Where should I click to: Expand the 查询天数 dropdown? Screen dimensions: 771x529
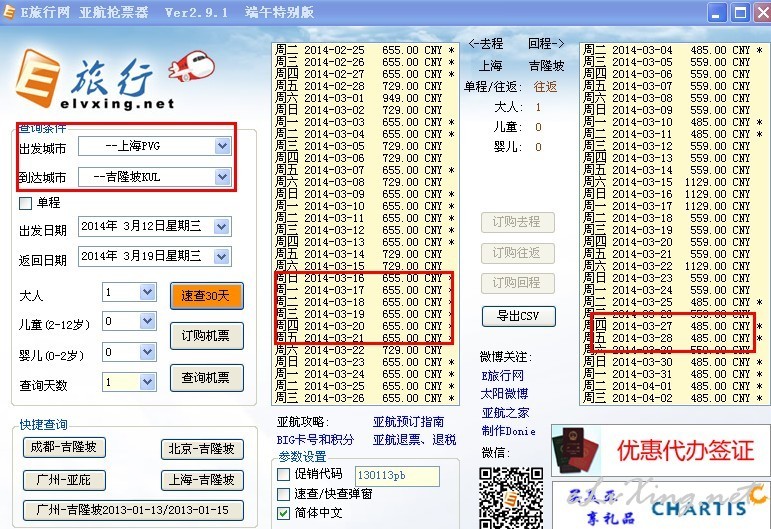[x=148, y=382]
